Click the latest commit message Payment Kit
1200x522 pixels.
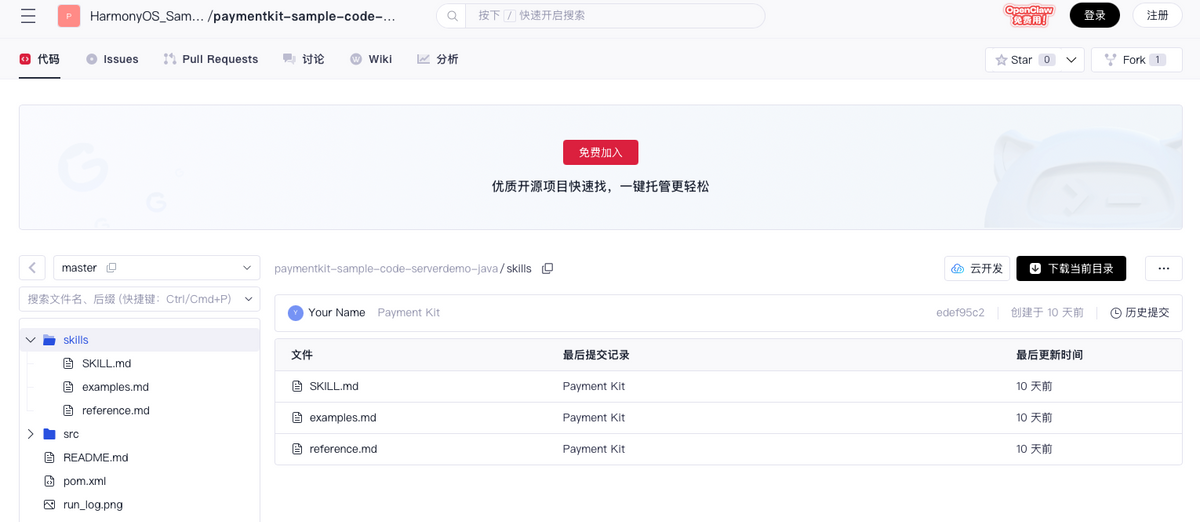409,313
